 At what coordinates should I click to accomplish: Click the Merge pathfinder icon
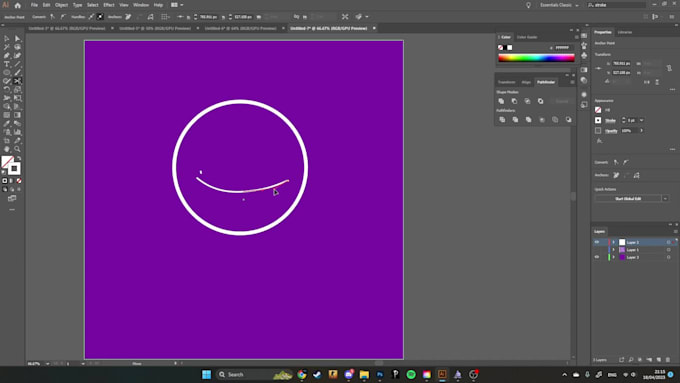(x=528, y=120)
